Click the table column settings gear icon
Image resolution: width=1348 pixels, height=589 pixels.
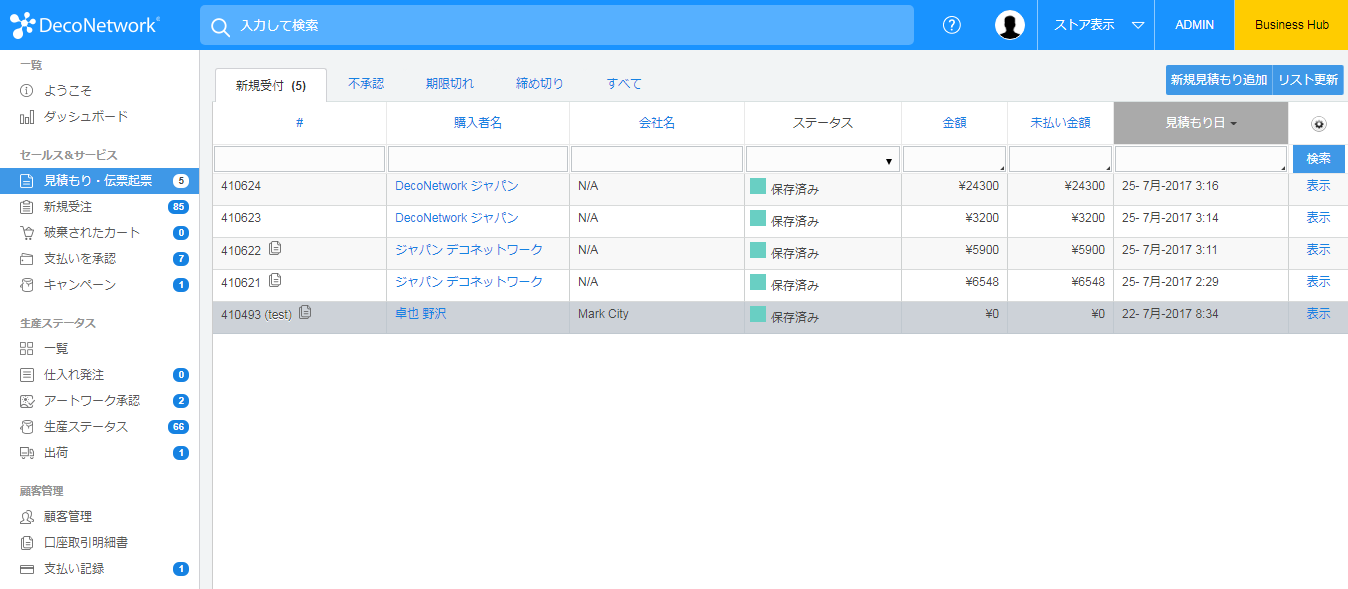[1318, 124]
